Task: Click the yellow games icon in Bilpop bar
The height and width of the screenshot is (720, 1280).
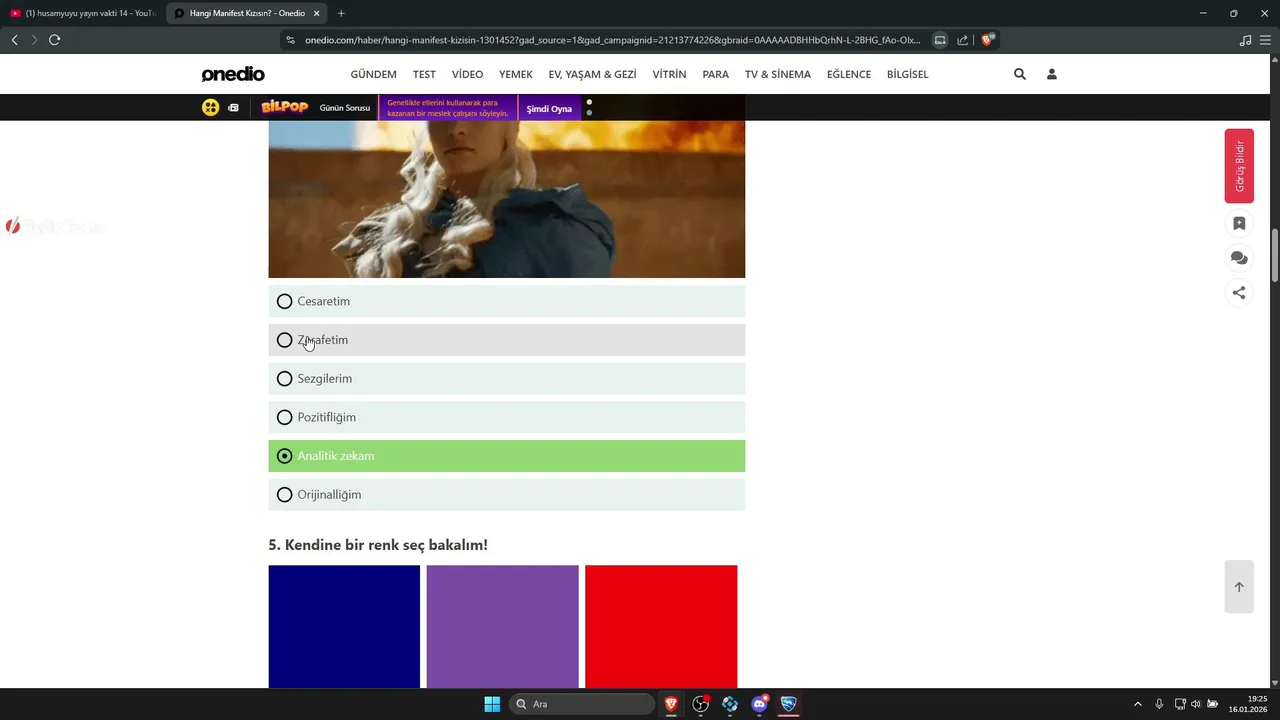Action: pyautogui.click(x=210, y=107)
